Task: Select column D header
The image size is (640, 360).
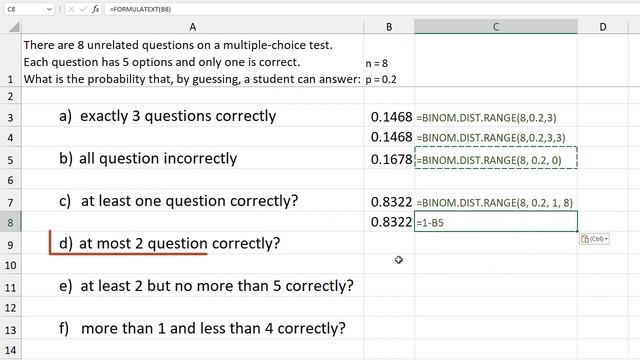Action: [x=603, y=27]
